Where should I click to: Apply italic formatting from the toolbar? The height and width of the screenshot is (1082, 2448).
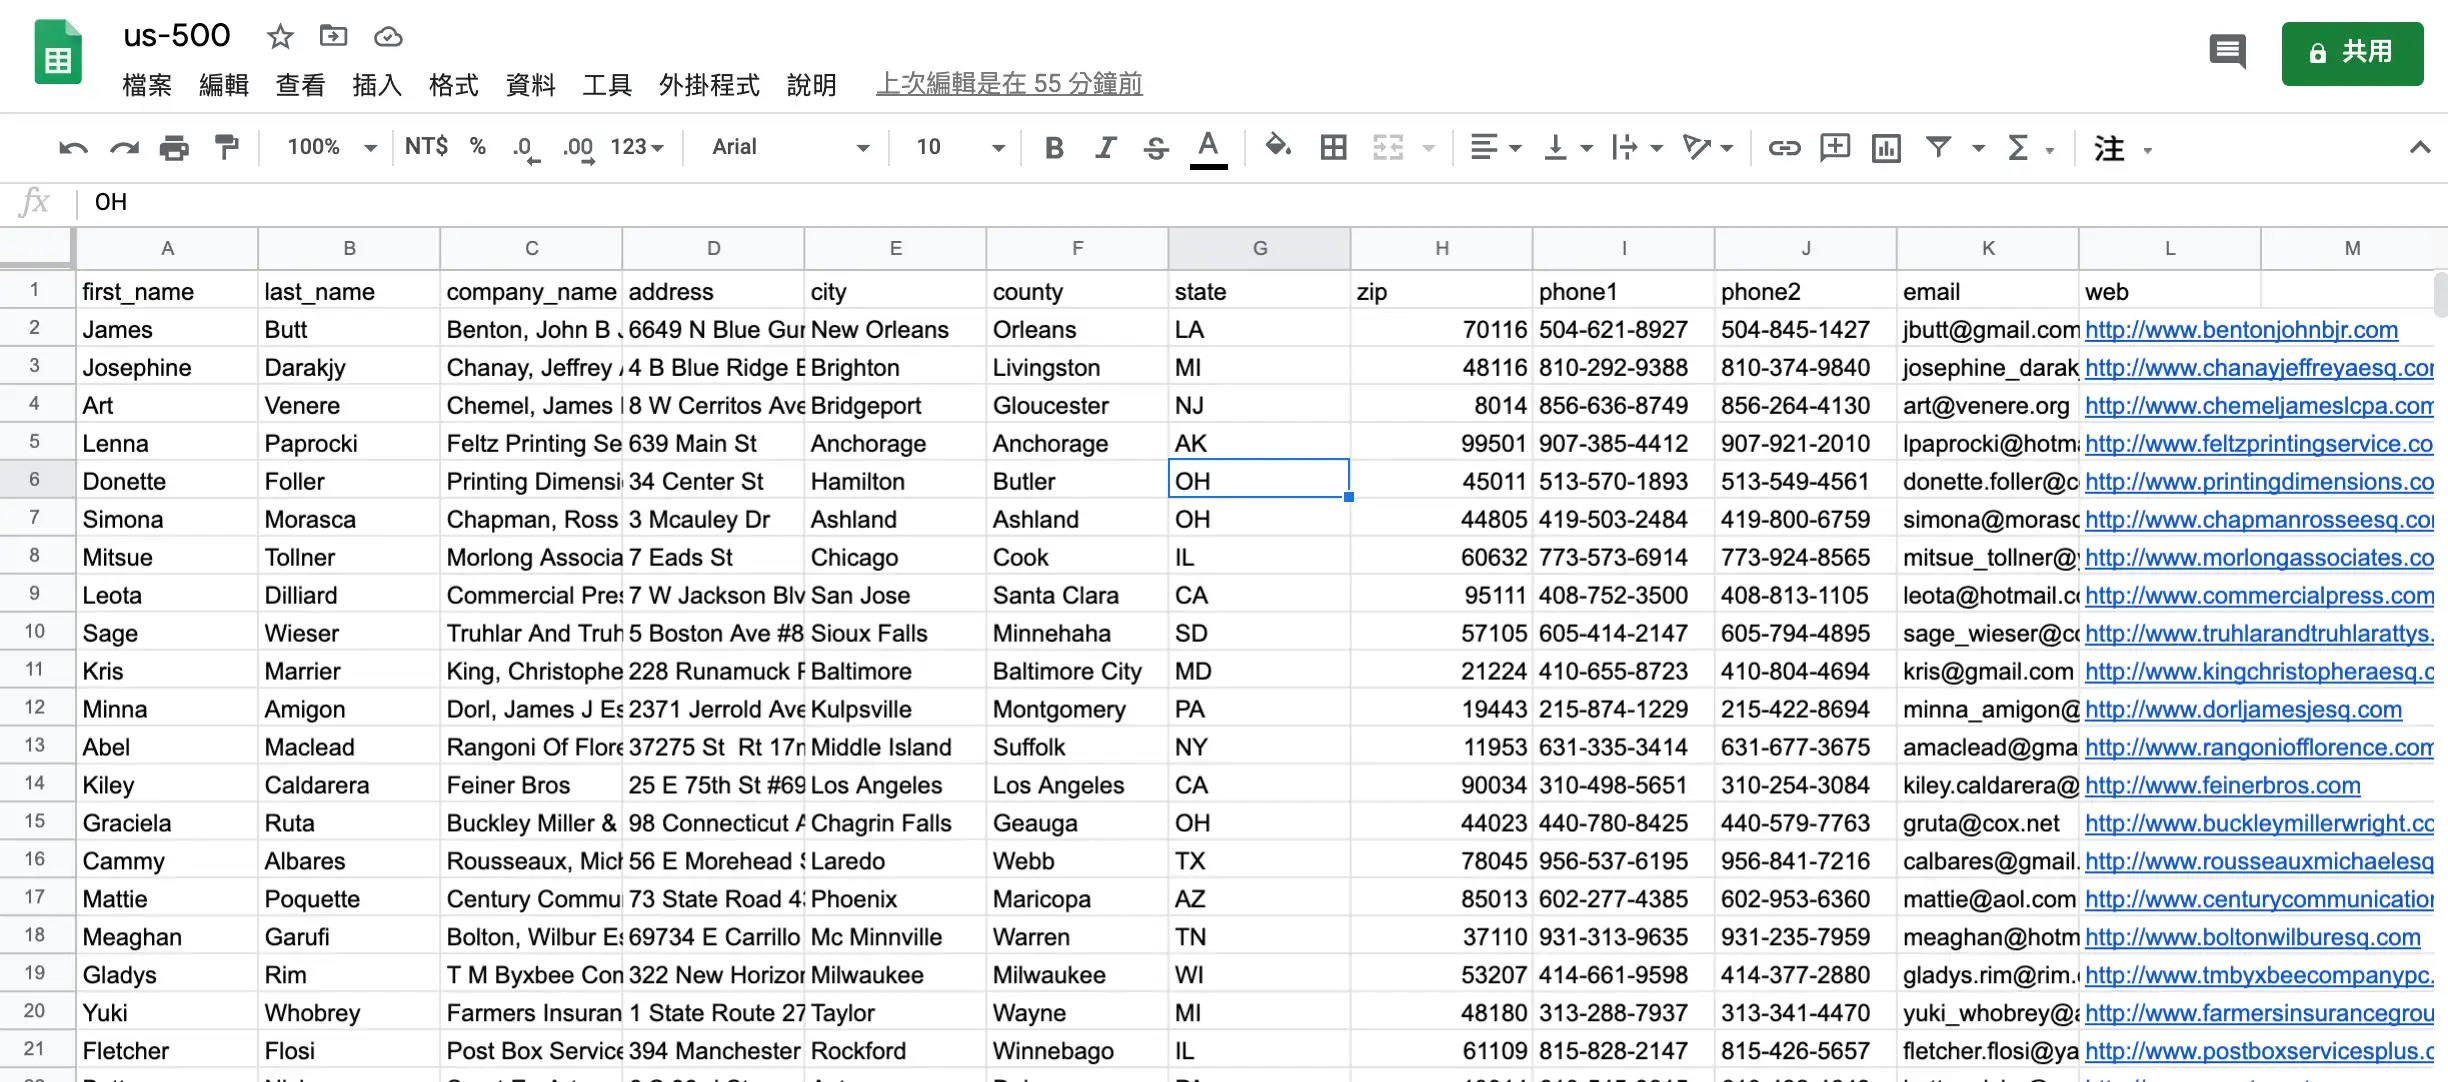(1105, 147)
